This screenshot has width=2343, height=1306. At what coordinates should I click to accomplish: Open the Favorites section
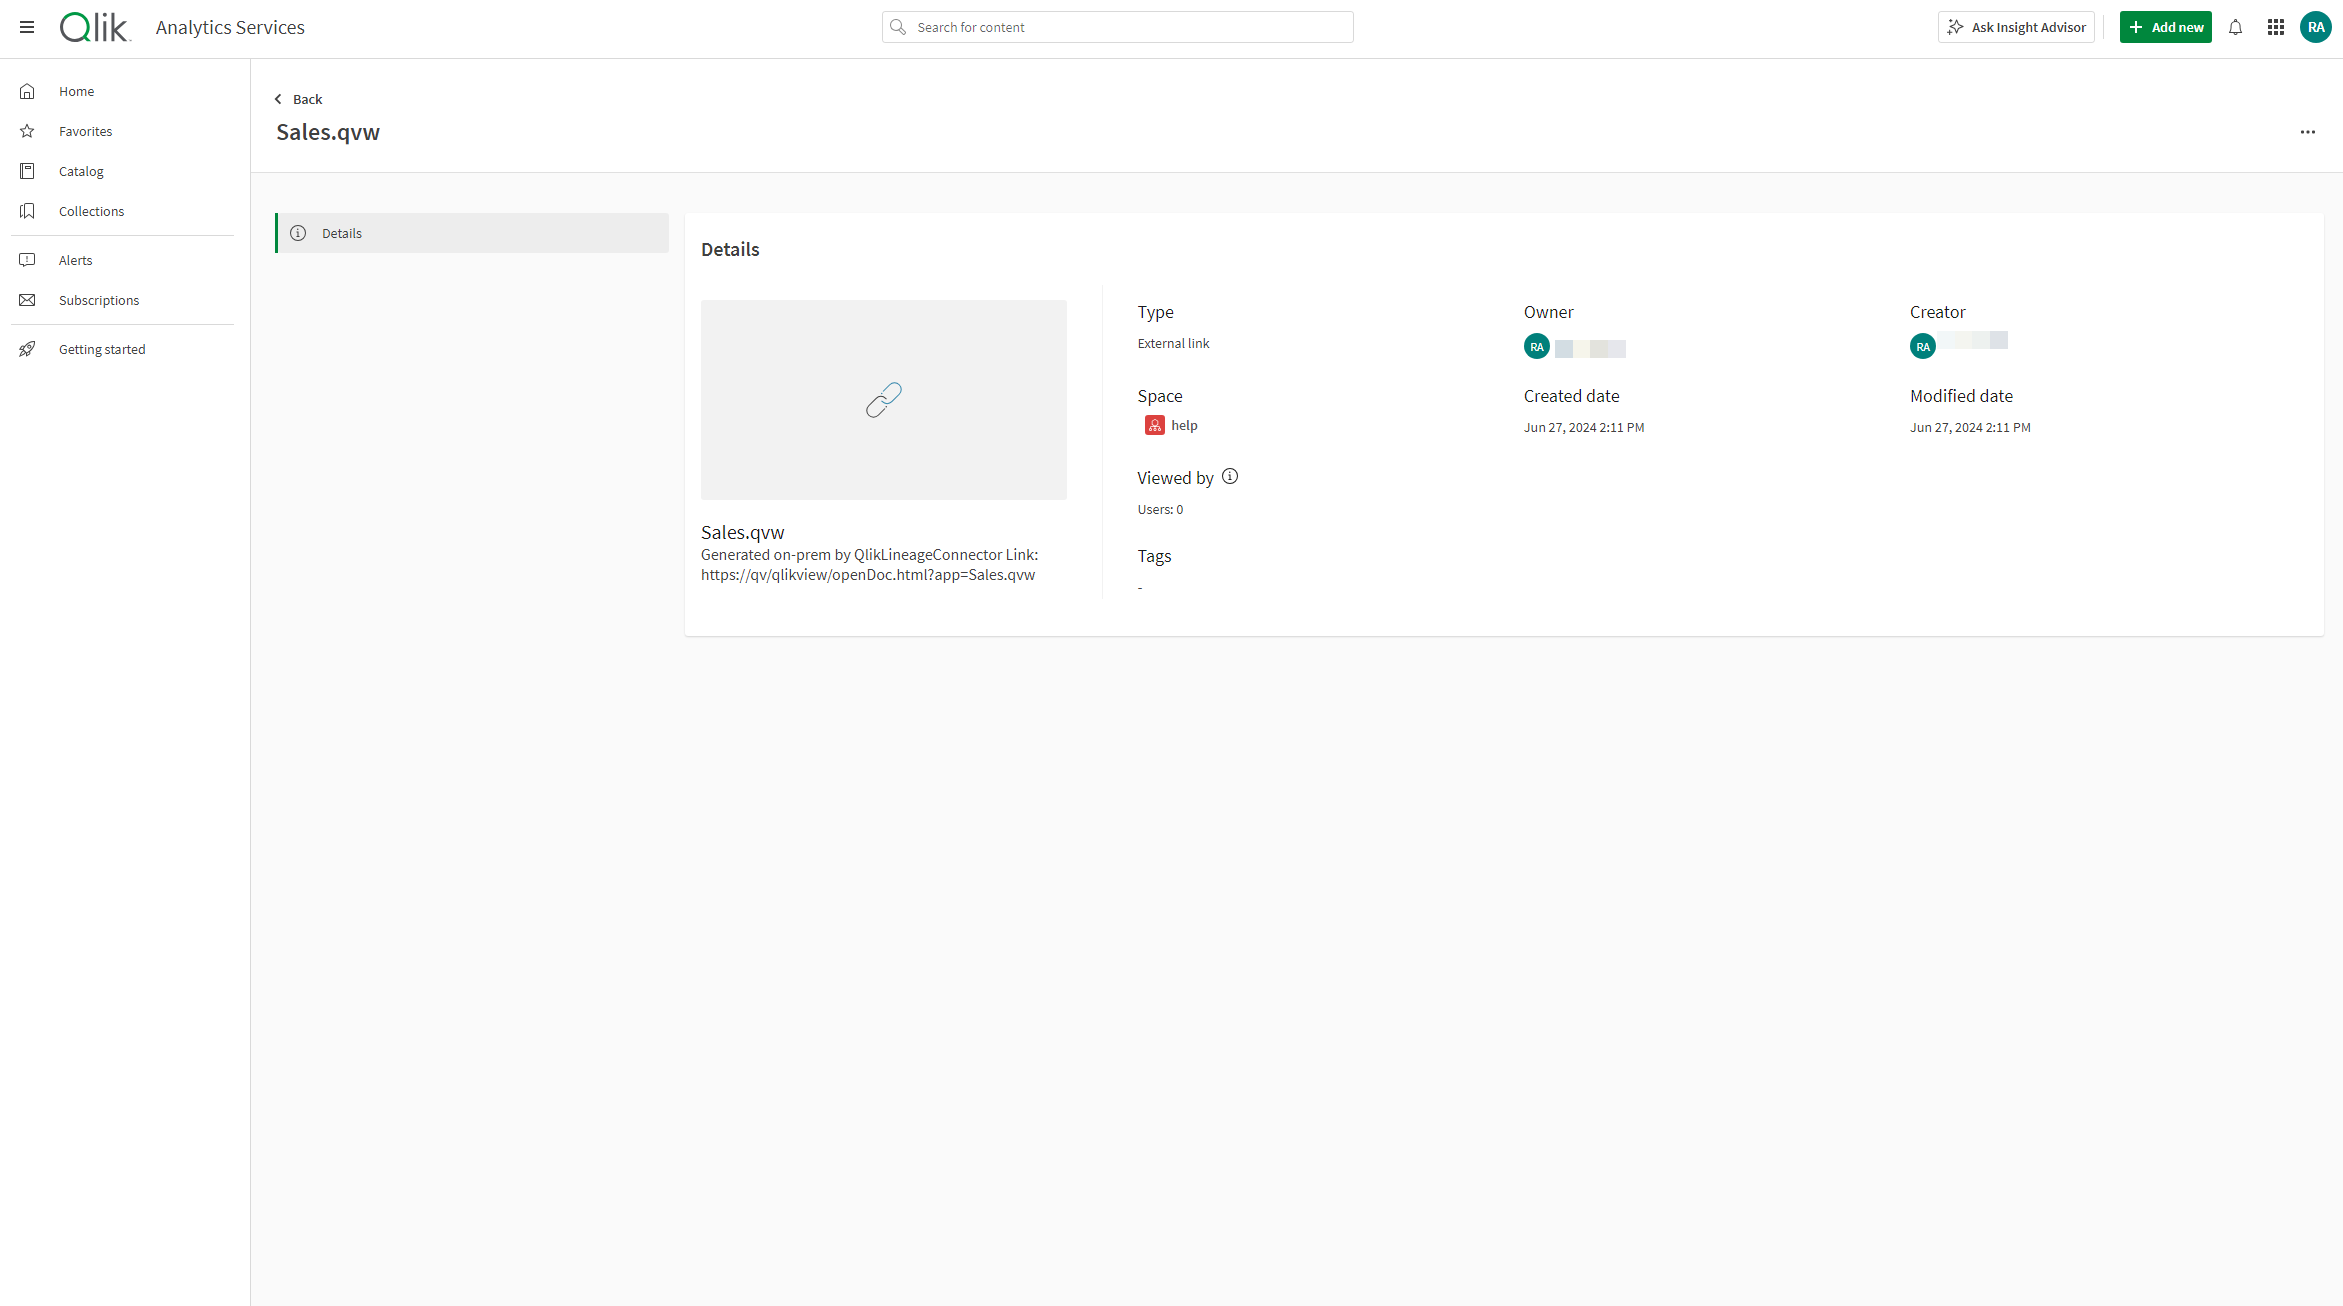point(87,130)
